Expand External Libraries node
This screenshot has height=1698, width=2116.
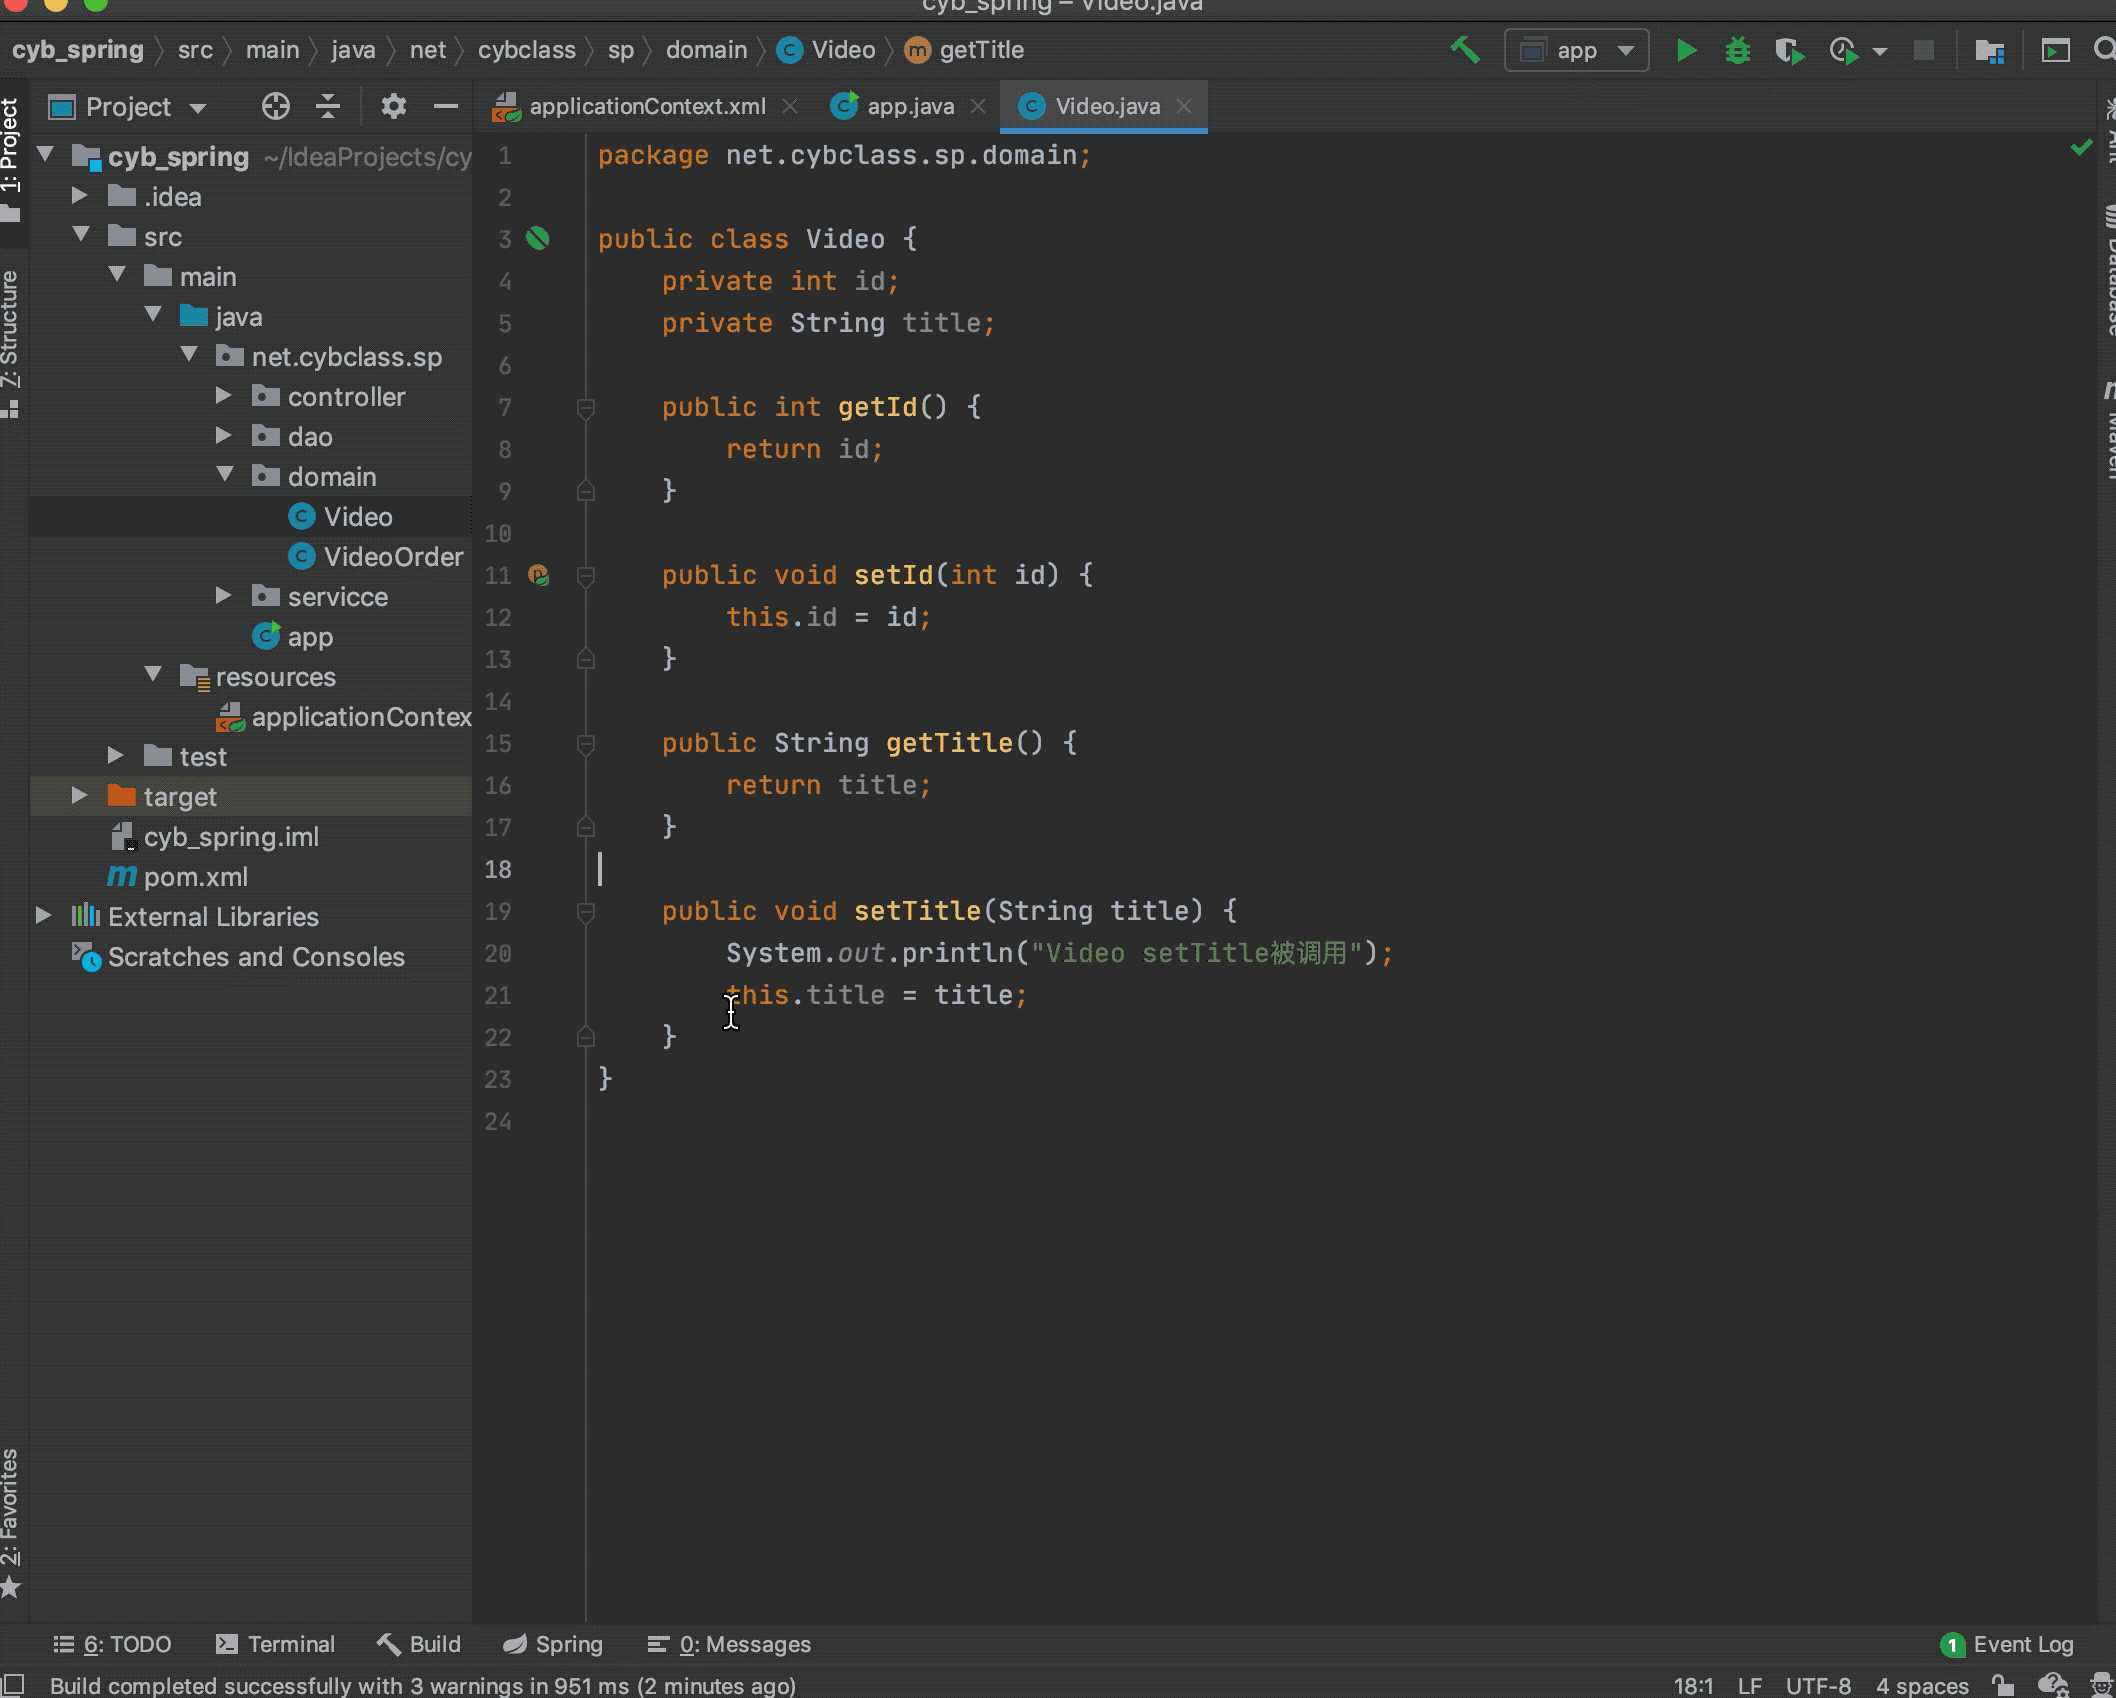tap(44, 915)
